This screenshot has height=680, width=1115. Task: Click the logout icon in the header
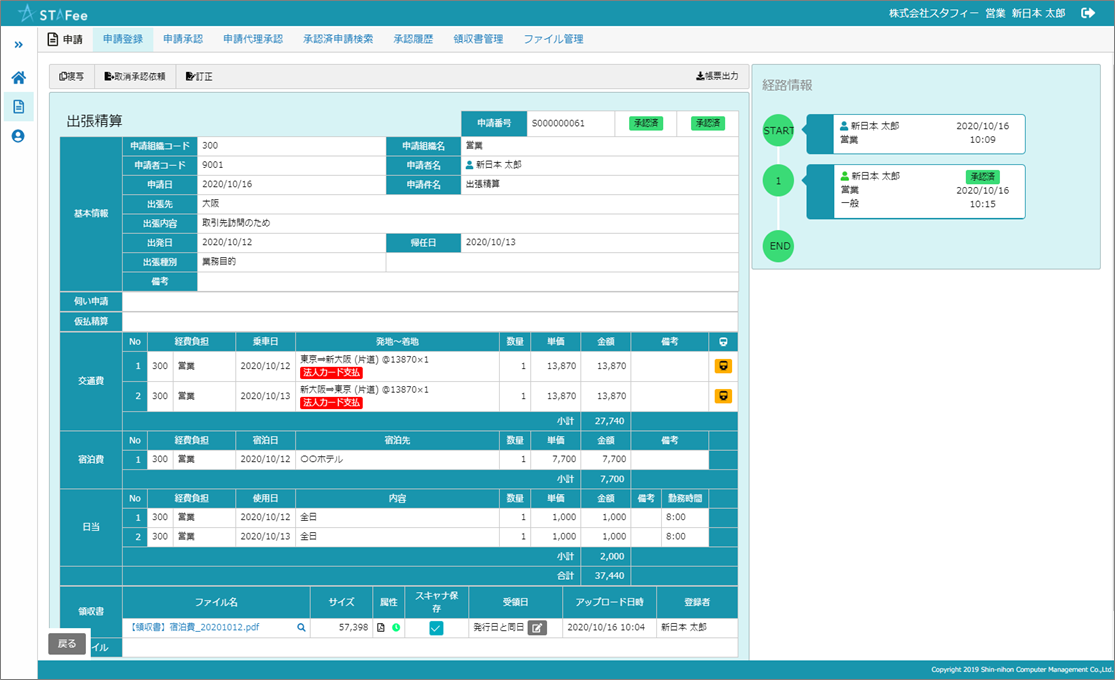1089,13
